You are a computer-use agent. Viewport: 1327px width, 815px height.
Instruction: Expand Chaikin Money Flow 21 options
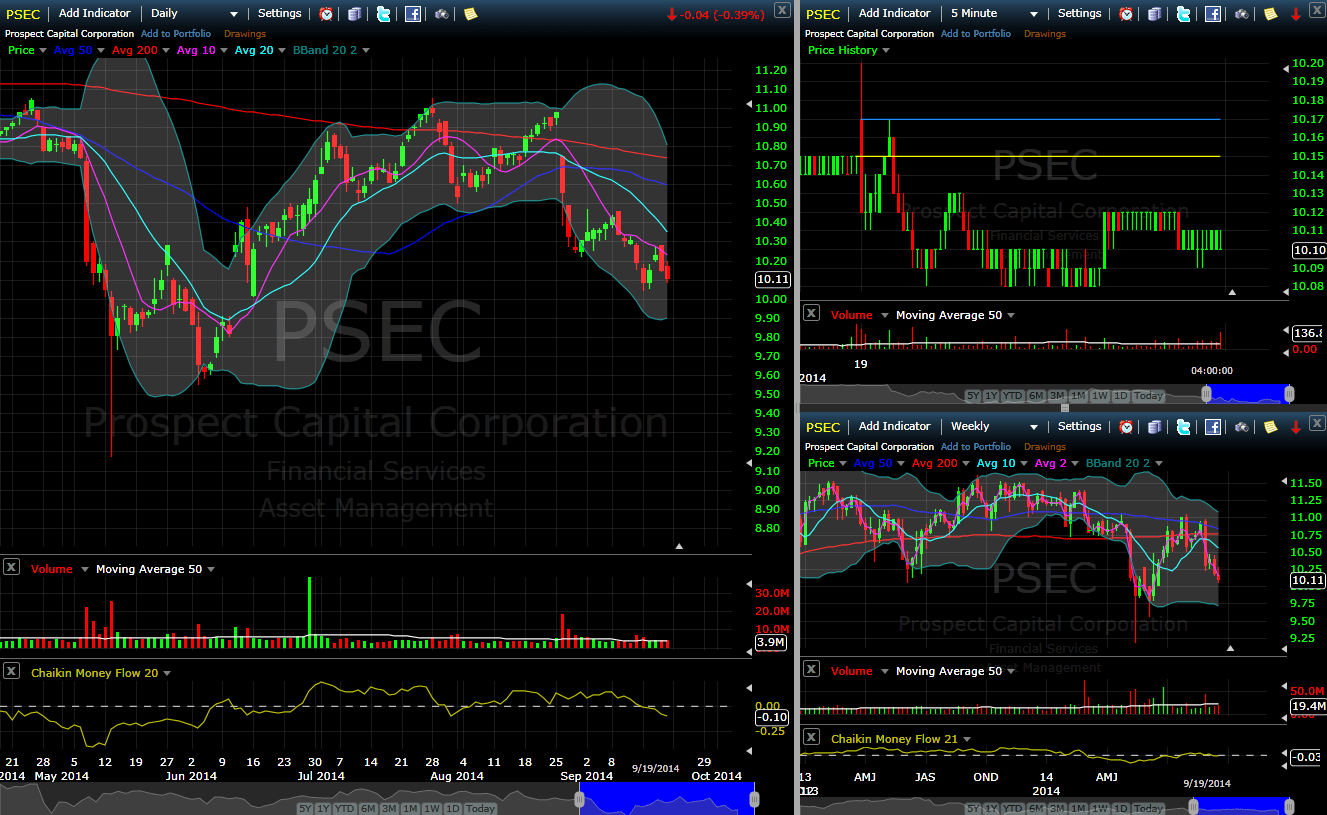click(x=967, y=740)
